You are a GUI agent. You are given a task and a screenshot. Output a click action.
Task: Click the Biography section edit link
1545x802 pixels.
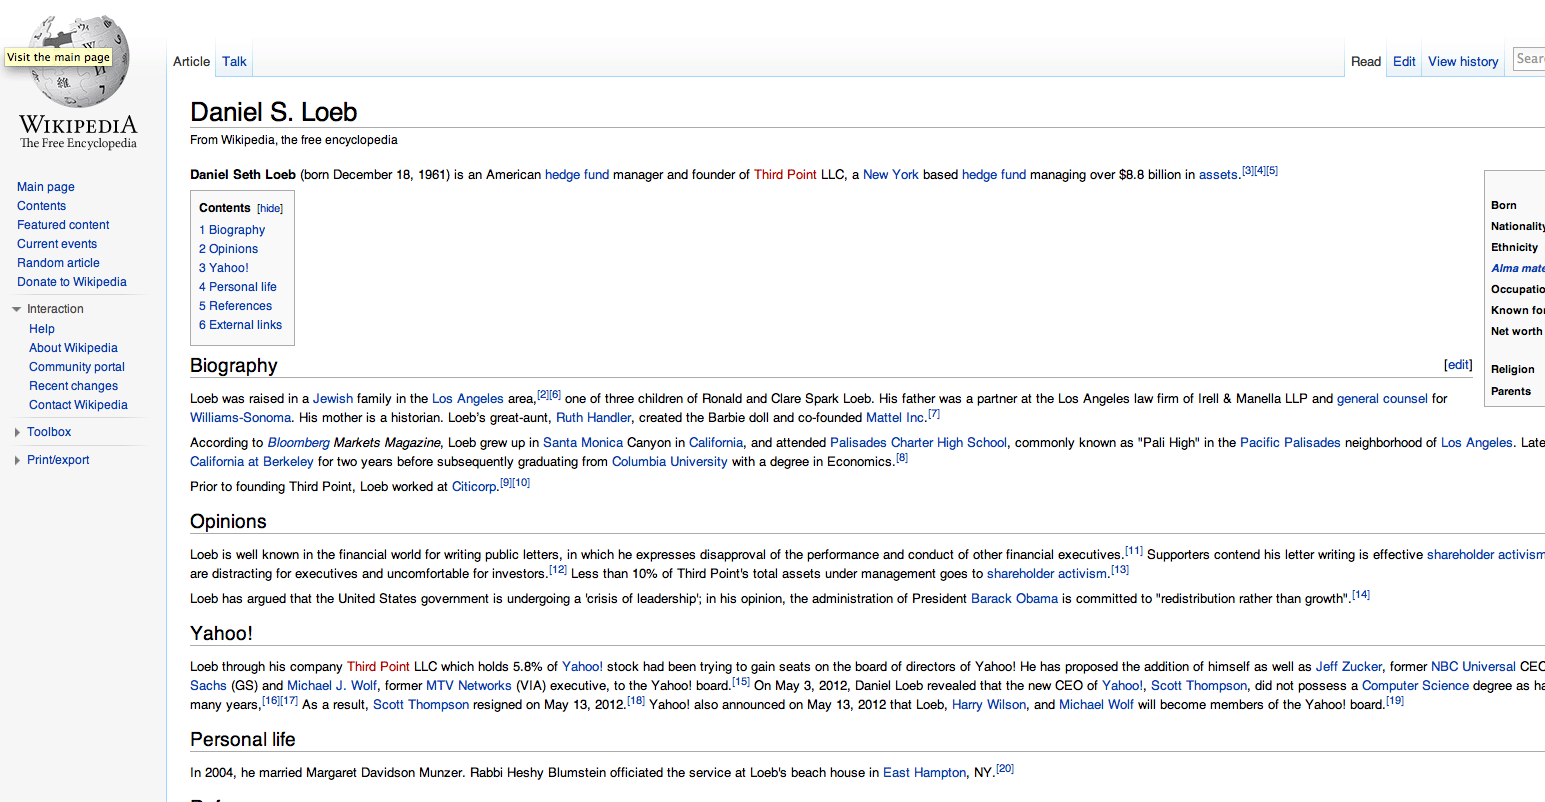[x=1458, y=365]
